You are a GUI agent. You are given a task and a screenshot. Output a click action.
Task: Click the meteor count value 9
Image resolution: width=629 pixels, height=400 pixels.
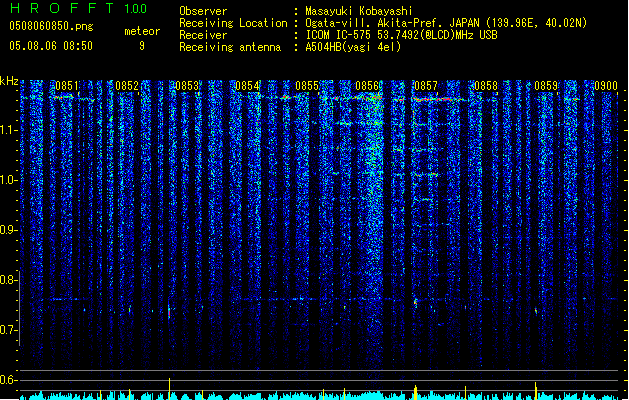pyautogui.click(x=142, y=46)
